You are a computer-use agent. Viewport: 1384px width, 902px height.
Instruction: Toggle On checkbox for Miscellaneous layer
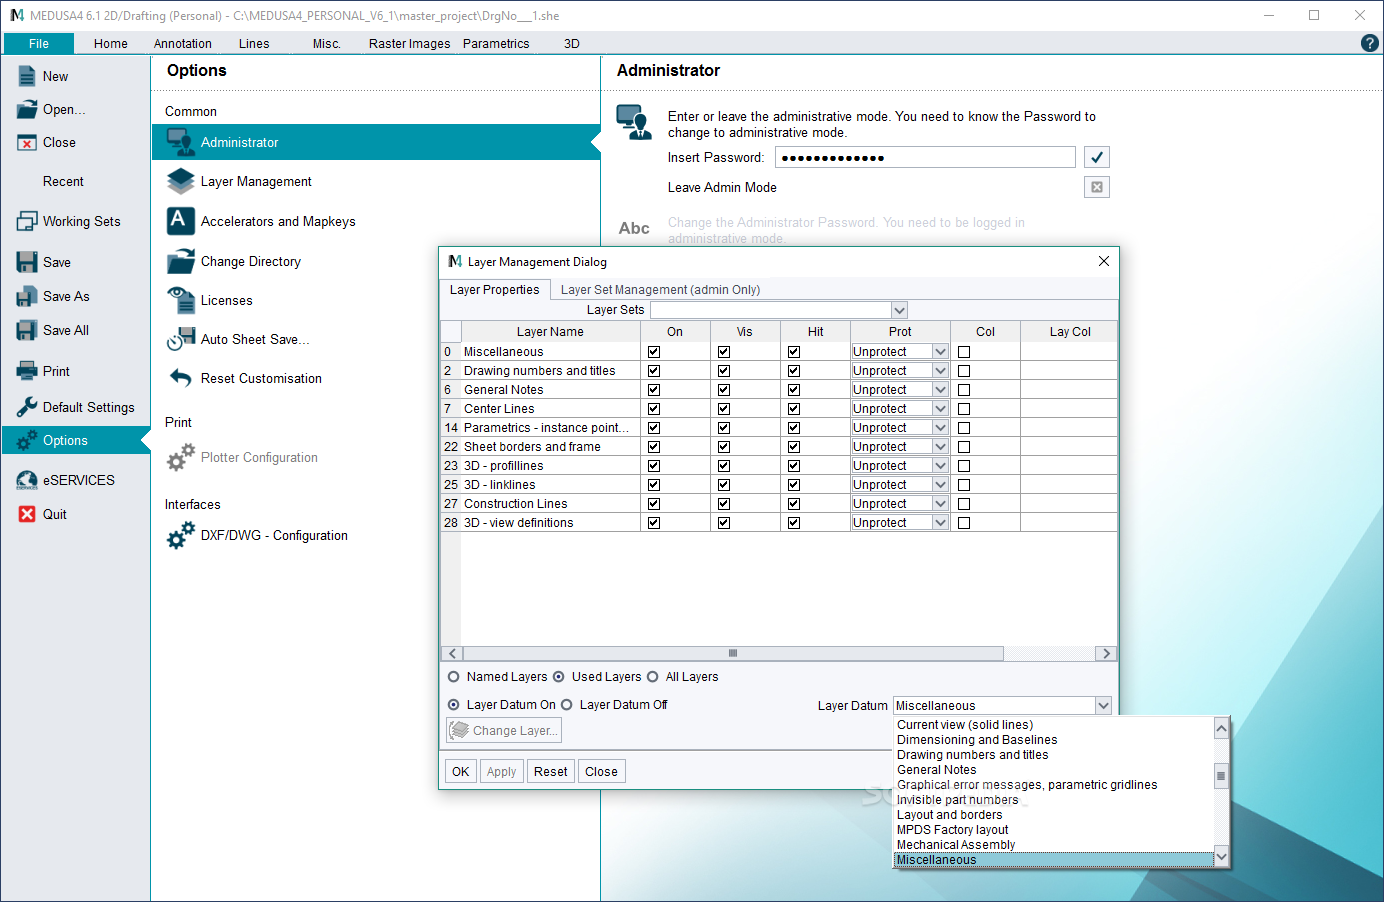(654, 352)
